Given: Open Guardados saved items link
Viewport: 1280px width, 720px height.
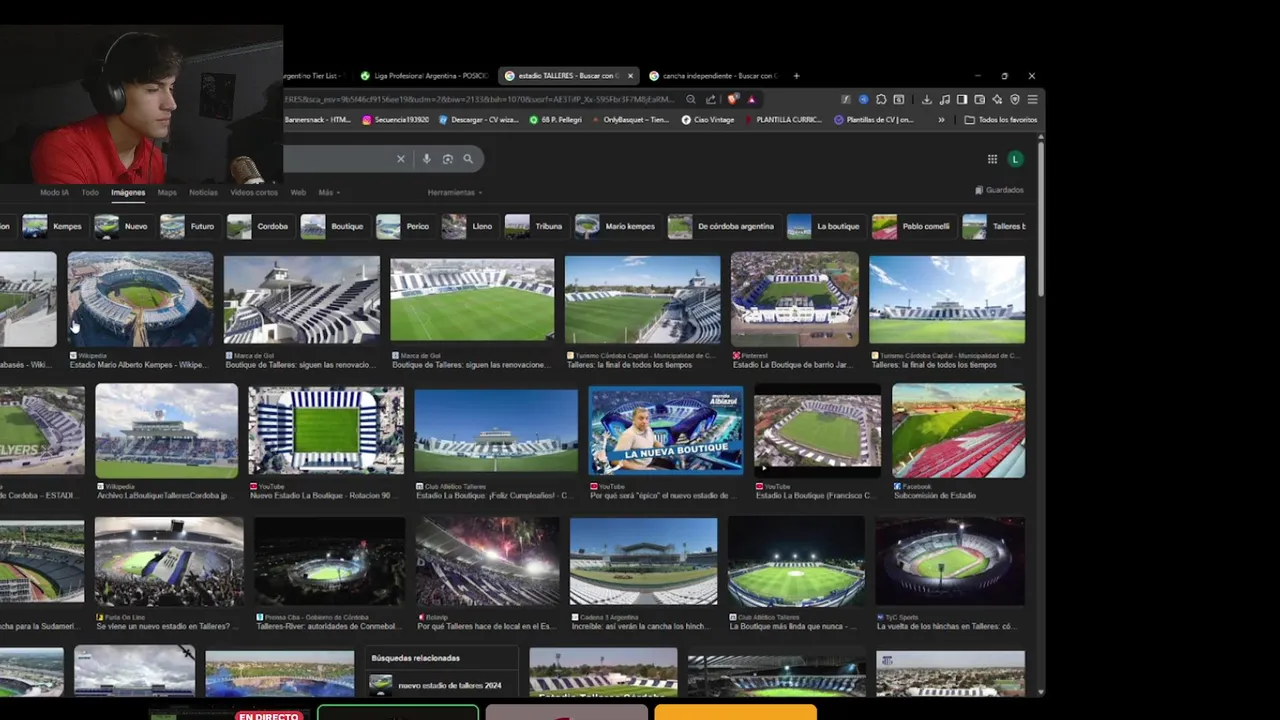Looking at the screenshot, I should [x=999, y=190].
